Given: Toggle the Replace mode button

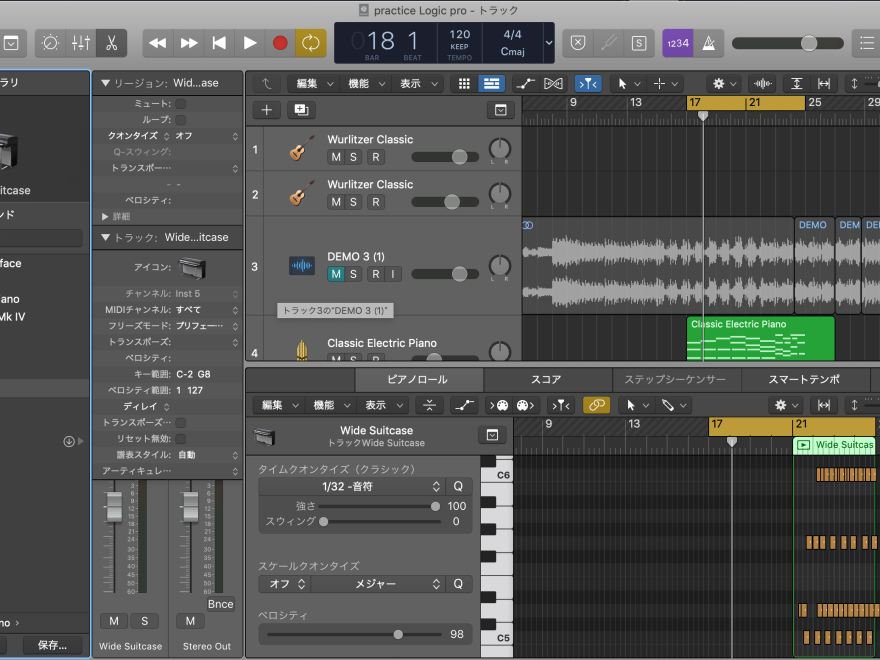Looking at the screenshot, I should 578,43.
